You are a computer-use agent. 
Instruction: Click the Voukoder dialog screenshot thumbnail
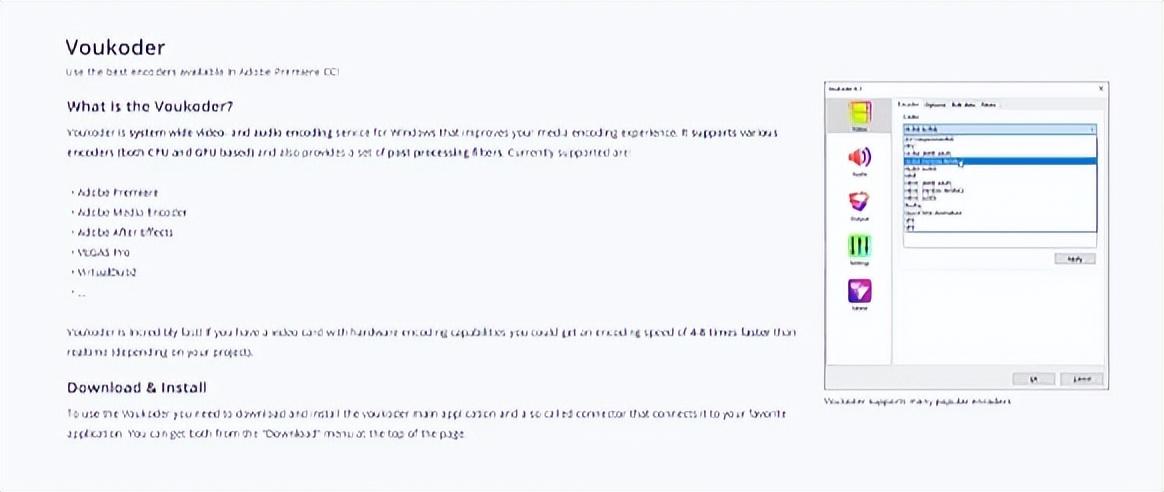coord(966,235)
